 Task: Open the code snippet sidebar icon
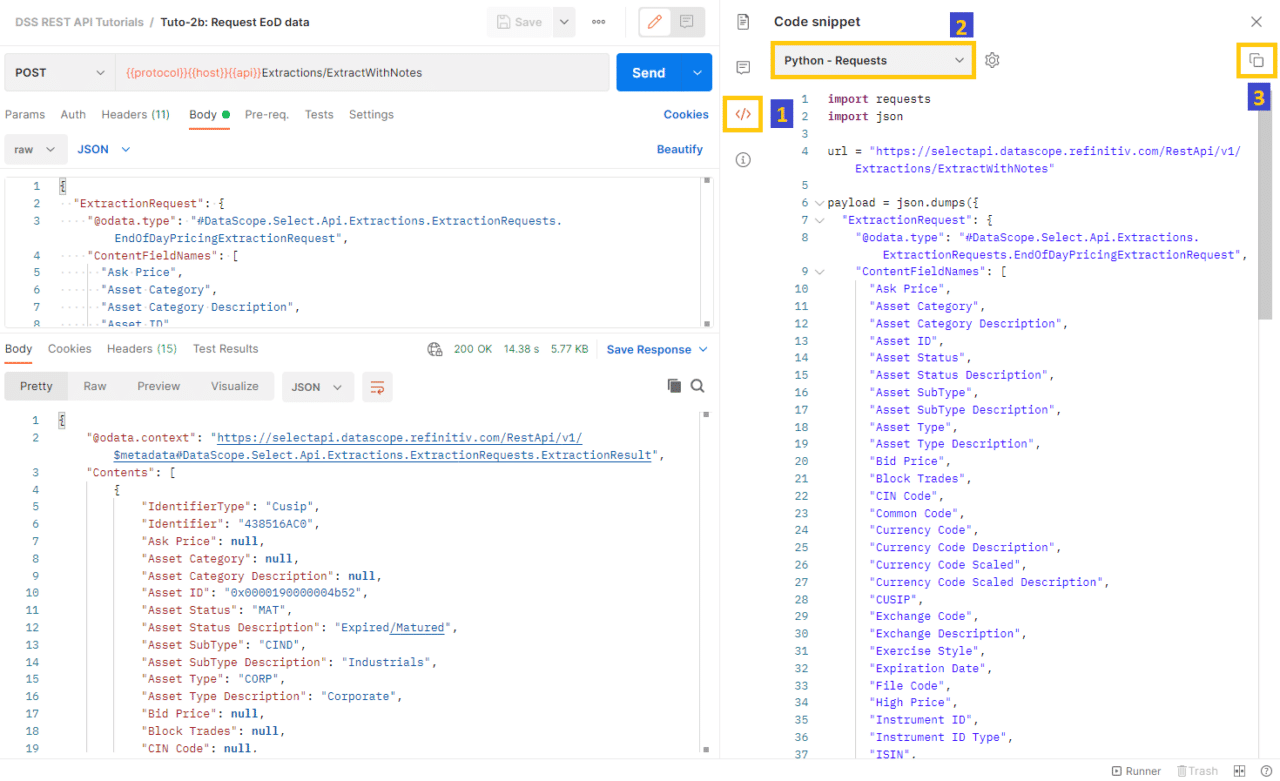point(743,114)
